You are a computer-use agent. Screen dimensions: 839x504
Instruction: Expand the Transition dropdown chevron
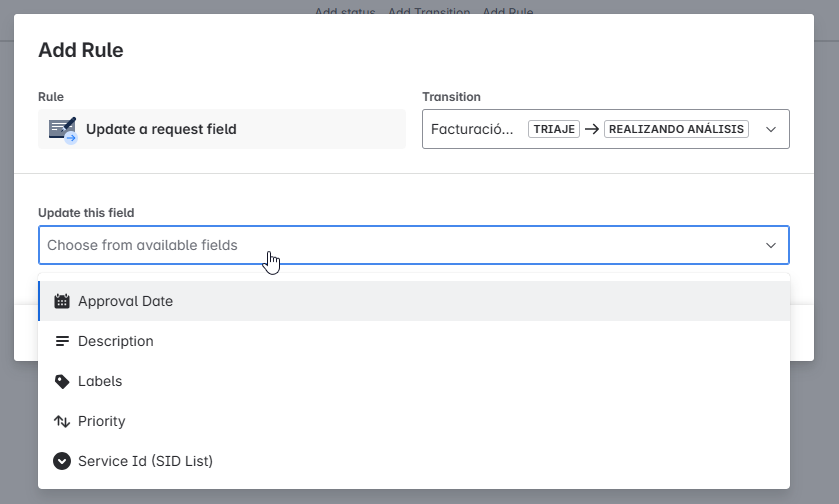(x=770, y=129)
